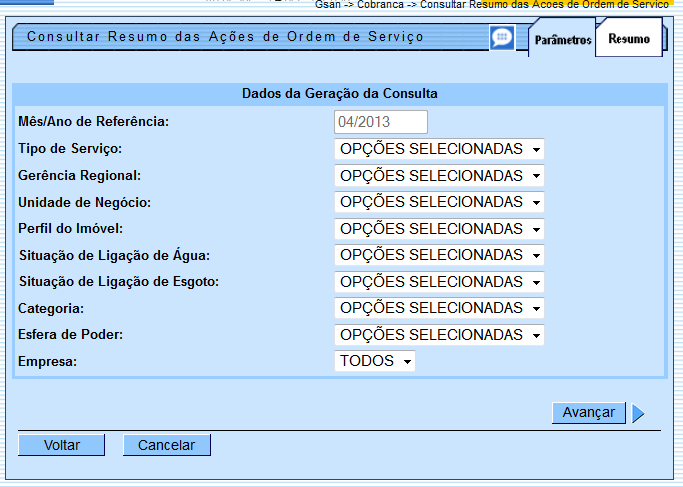
Task: Click the blue arrow beside Avançar
Action: coord(639,413)
